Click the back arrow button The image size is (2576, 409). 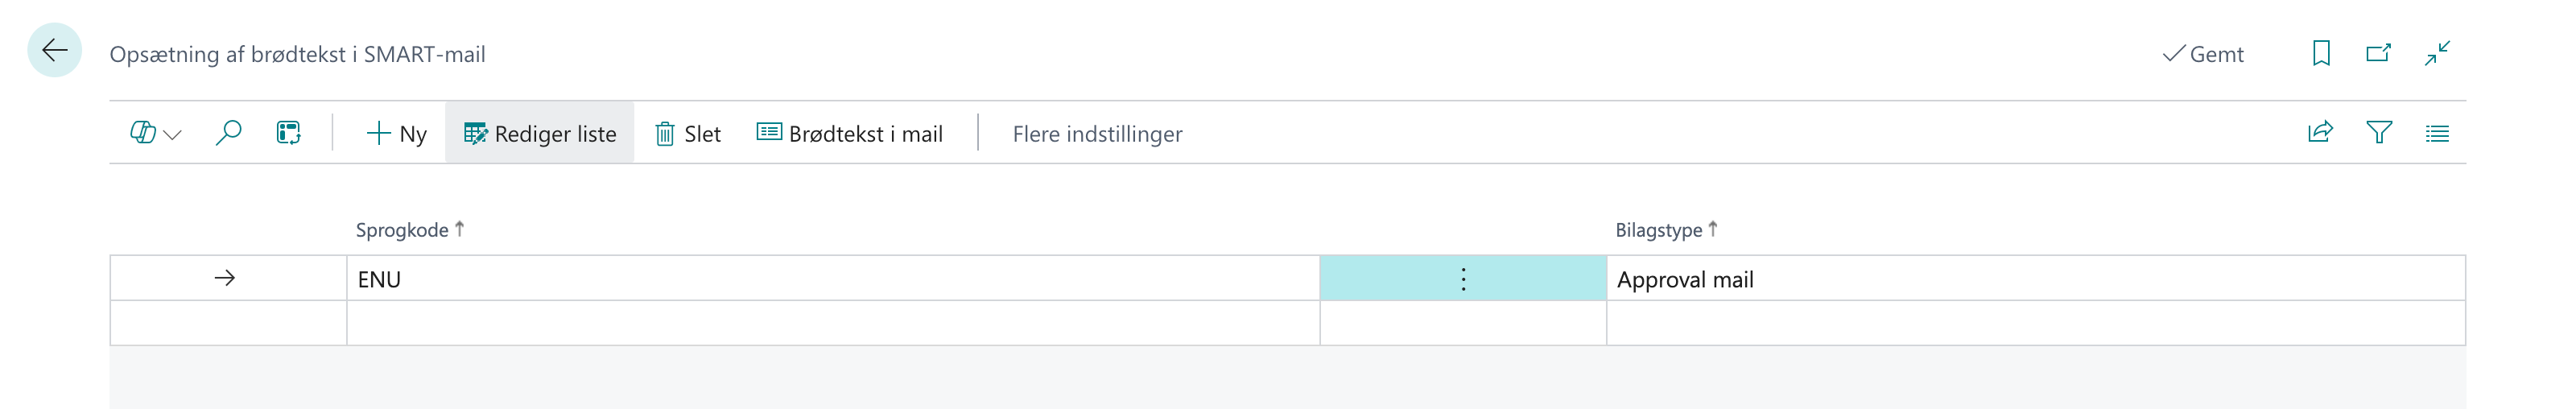(54, 51)
